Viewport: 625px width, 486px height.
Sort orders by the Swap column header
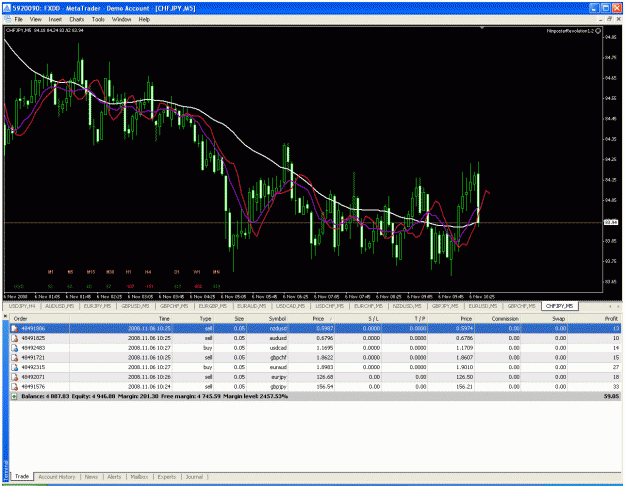pyautogui.click(x=544, y=319)
